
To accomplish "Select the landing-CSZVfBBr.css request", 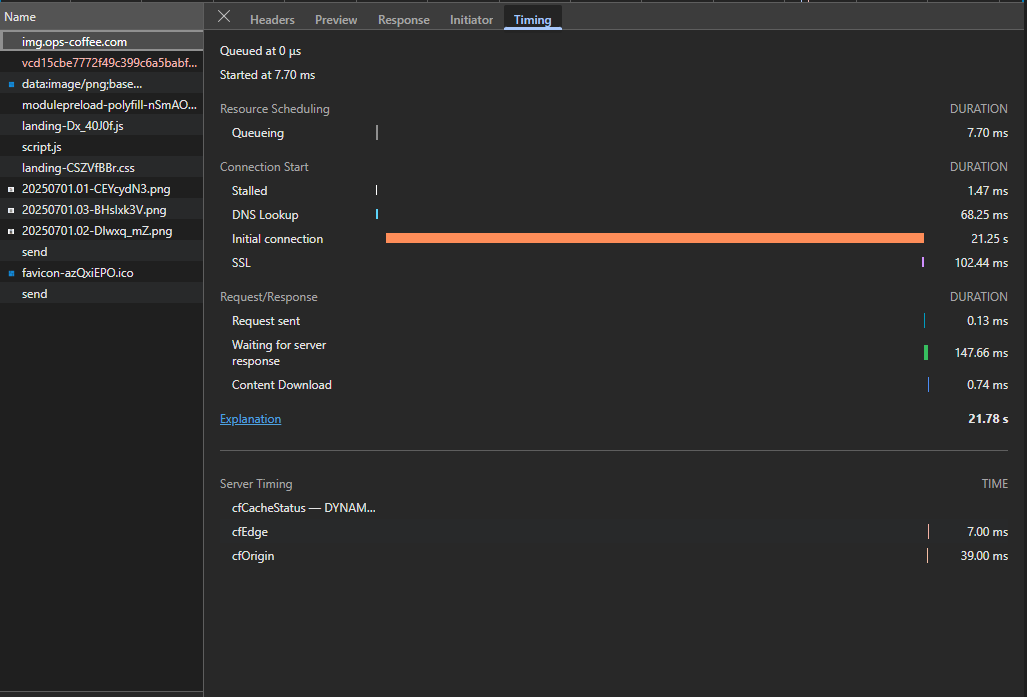I will 78,168.
